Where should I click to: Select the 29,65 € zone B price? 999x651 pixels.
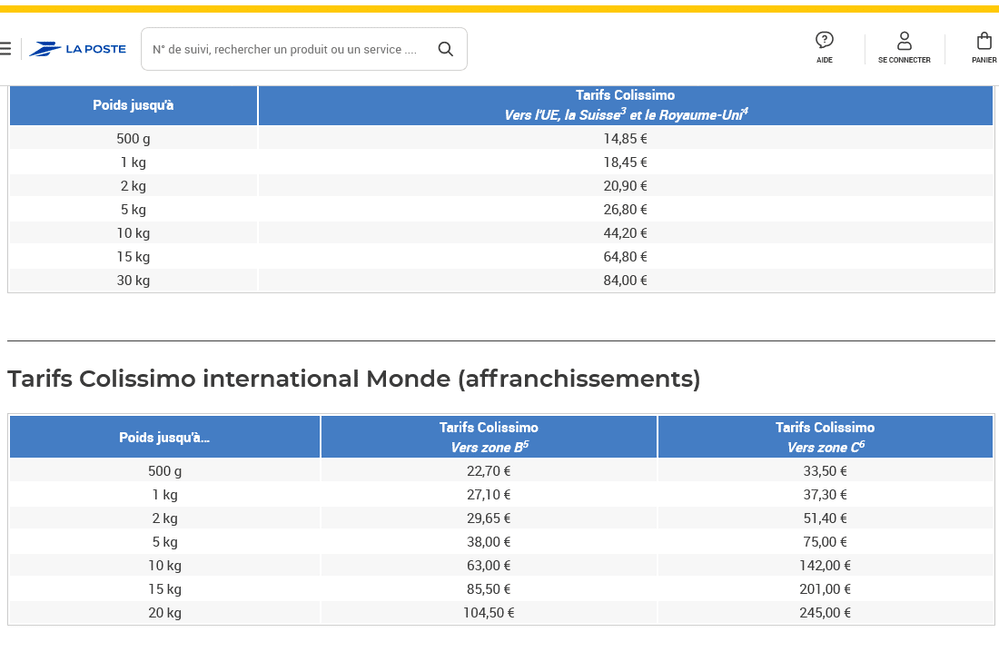489,518
